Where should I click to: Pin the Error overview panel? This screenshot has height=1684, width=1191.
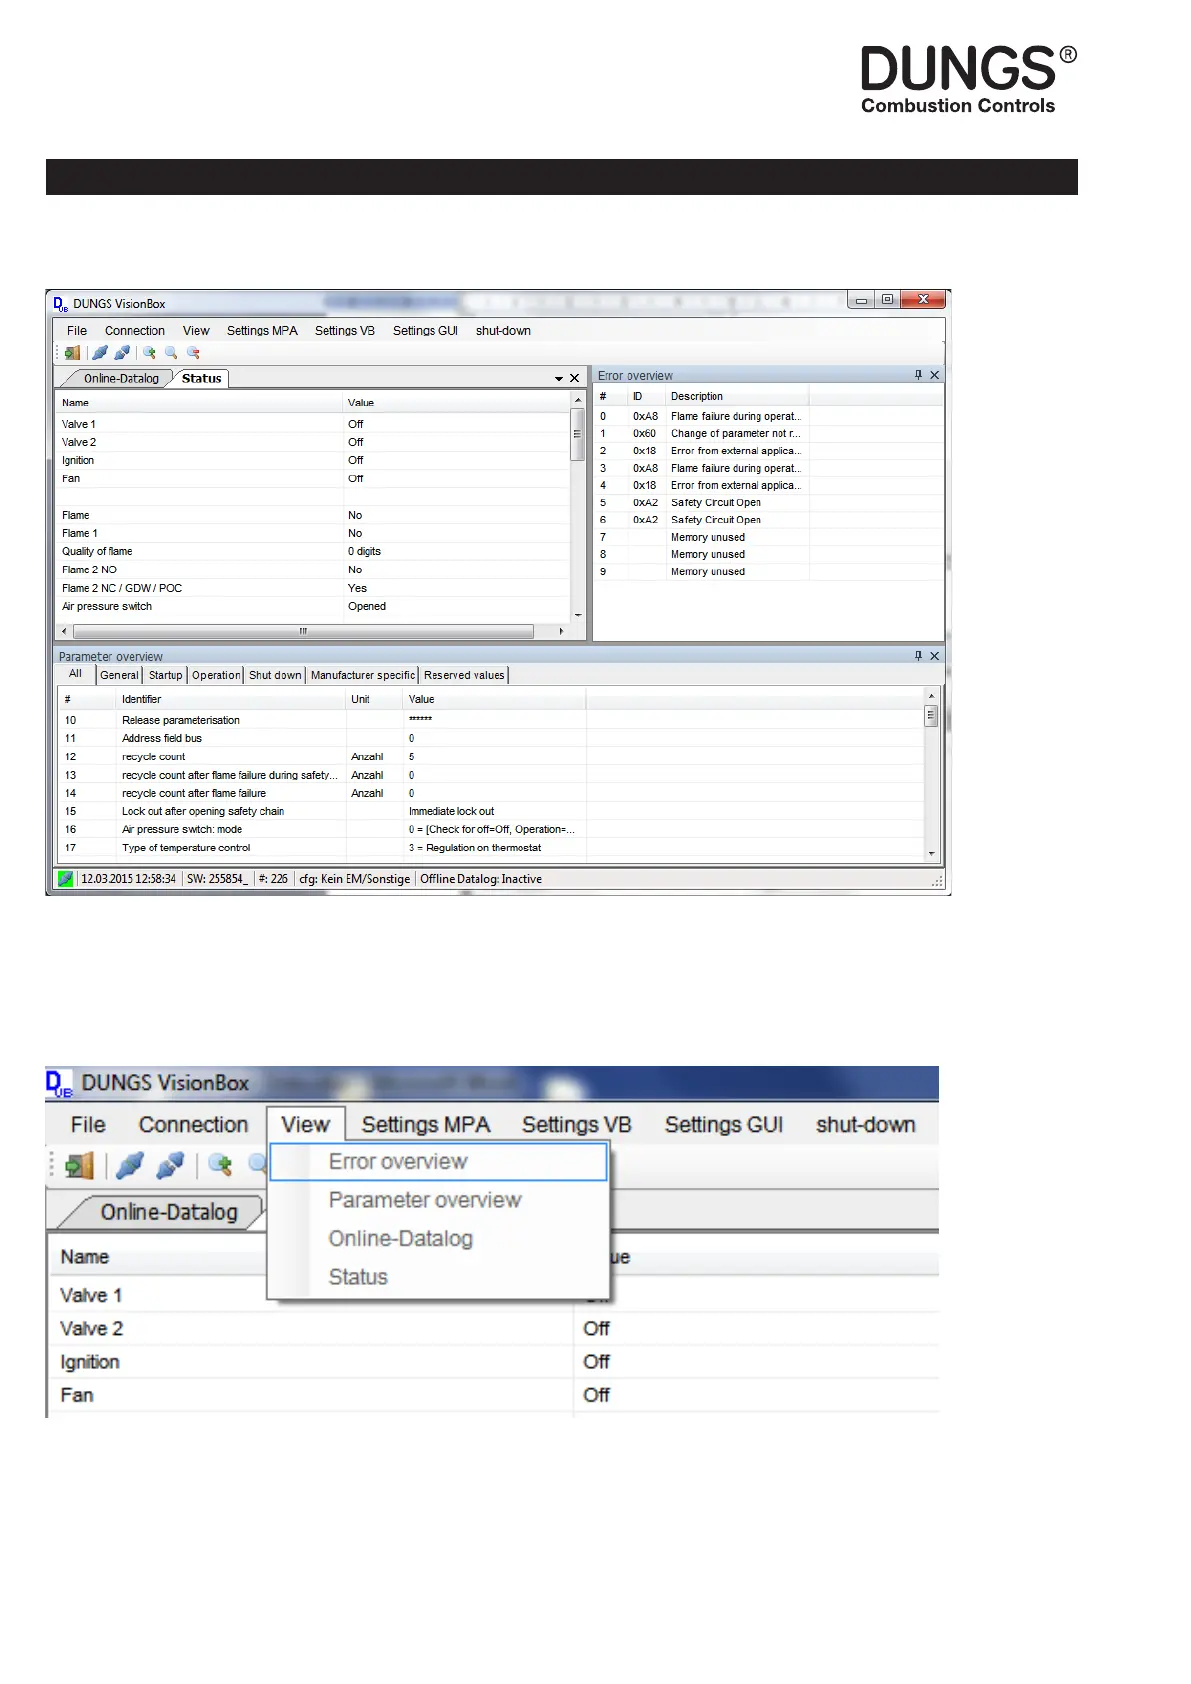(918, 375)
